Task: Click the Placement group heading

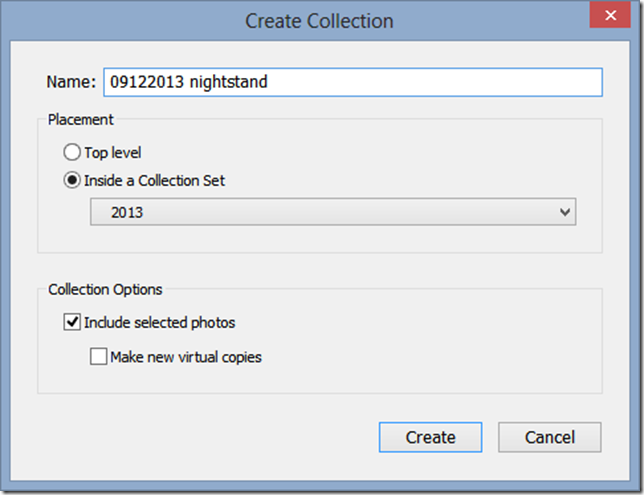Action: [x=80, y=120]
